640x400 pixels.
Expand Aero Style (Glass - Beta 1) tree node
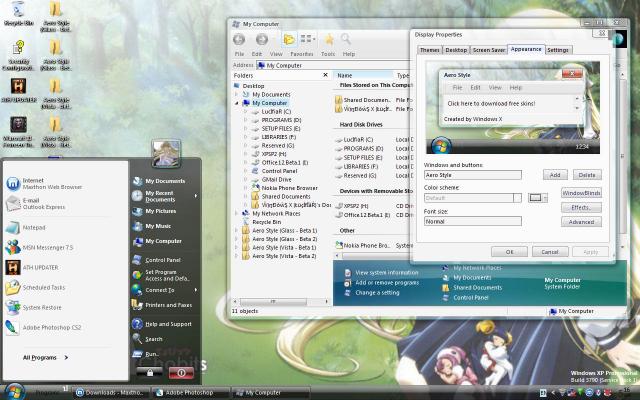[x=236, y=231]
